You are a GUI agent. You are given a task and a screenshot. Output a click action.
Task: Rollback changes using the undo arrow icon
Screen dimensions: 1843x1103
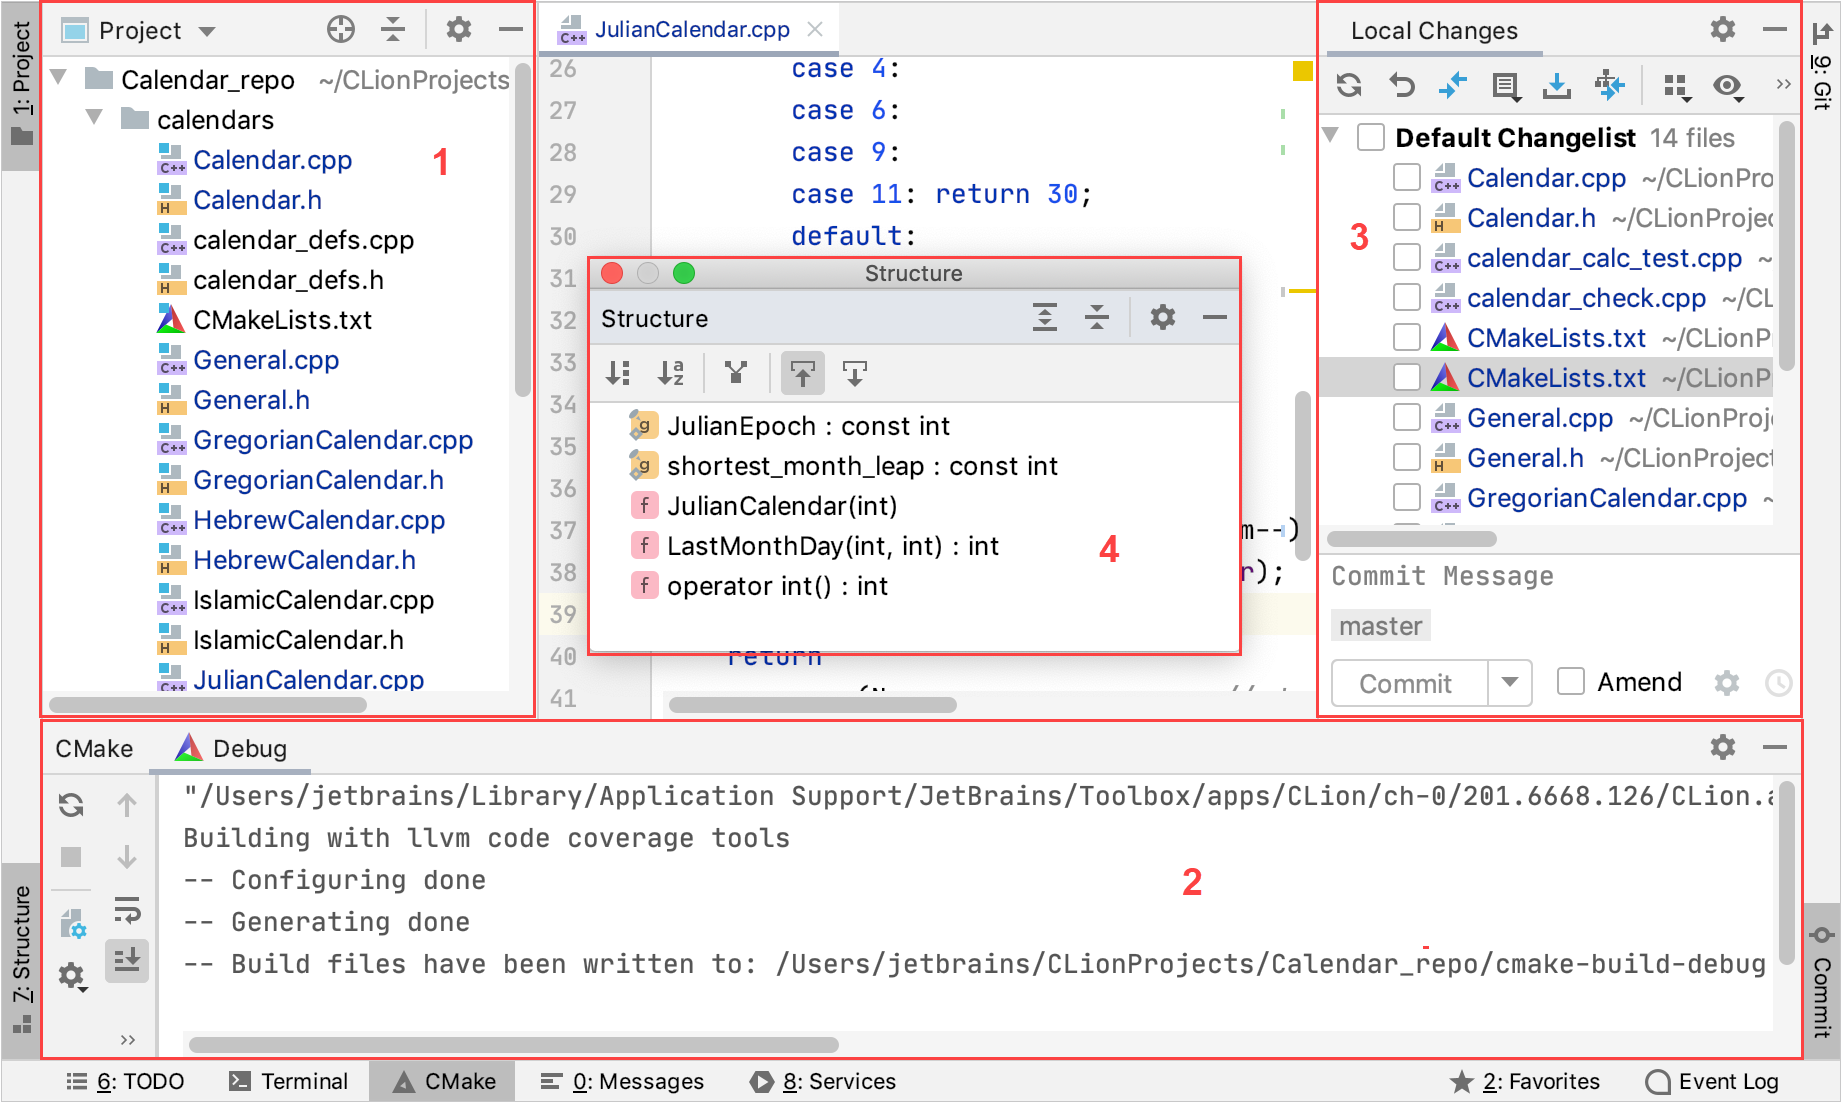(x=1402, y=85)
